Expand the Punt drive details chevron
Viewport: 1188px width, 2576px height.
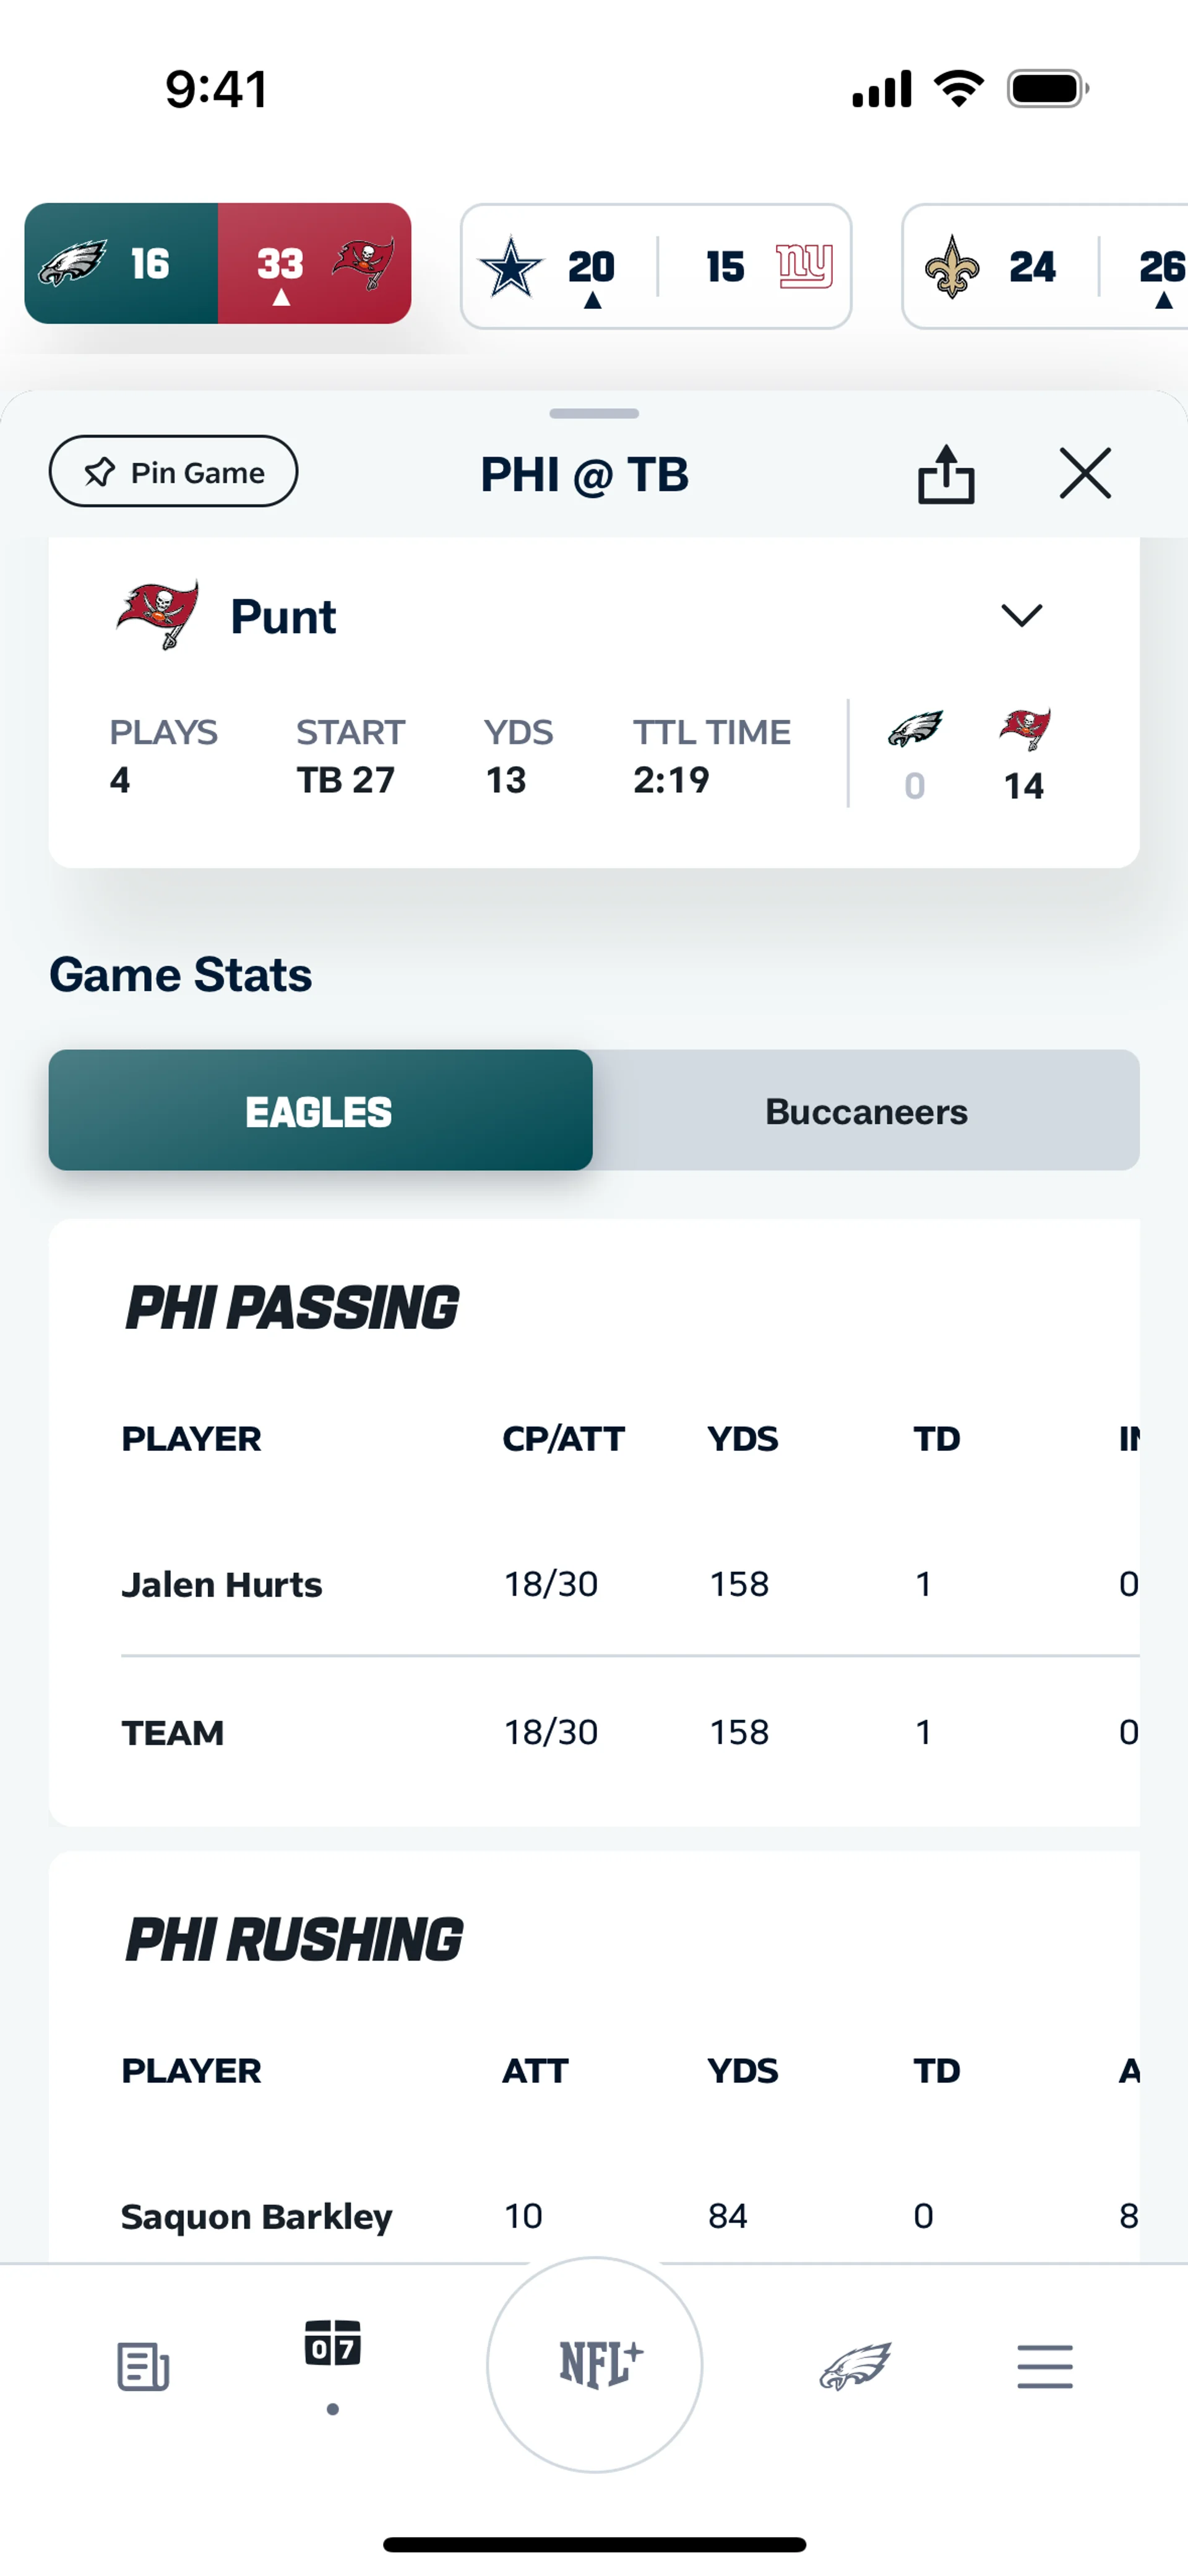[1021, 615]
